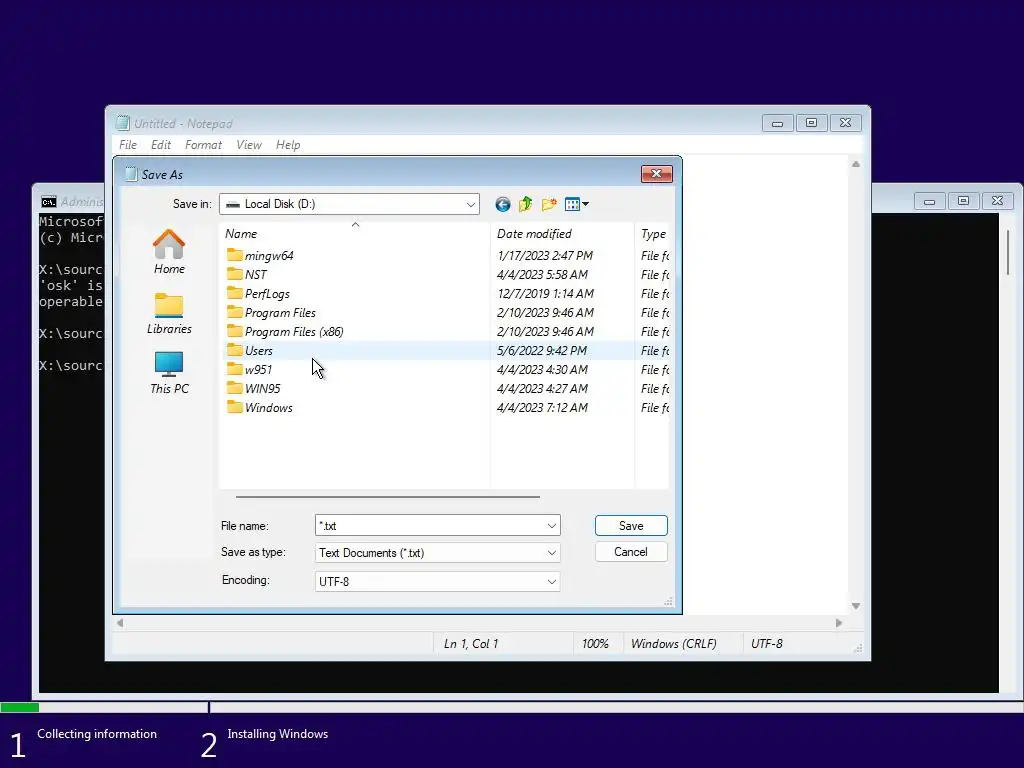Screen dimensions: 1024x768
Task: Click Windows (CRLF) in status bar
Action: (673, 644)
